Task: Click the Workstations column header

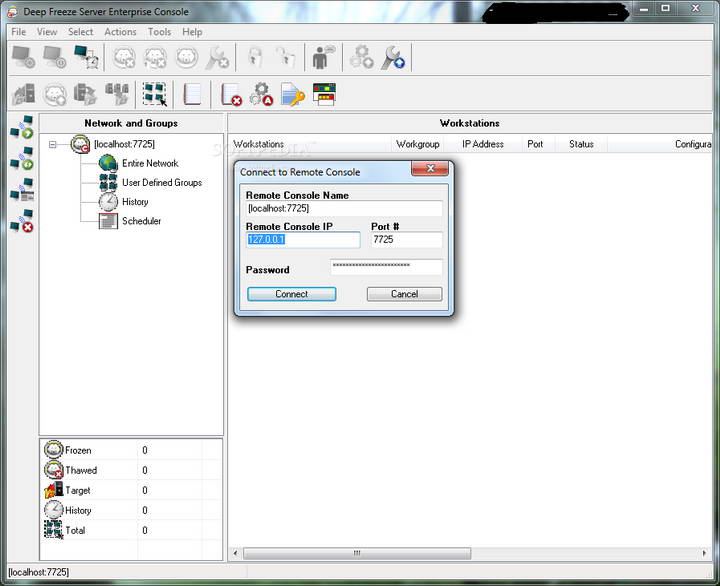Action: [x=309, y=144]
